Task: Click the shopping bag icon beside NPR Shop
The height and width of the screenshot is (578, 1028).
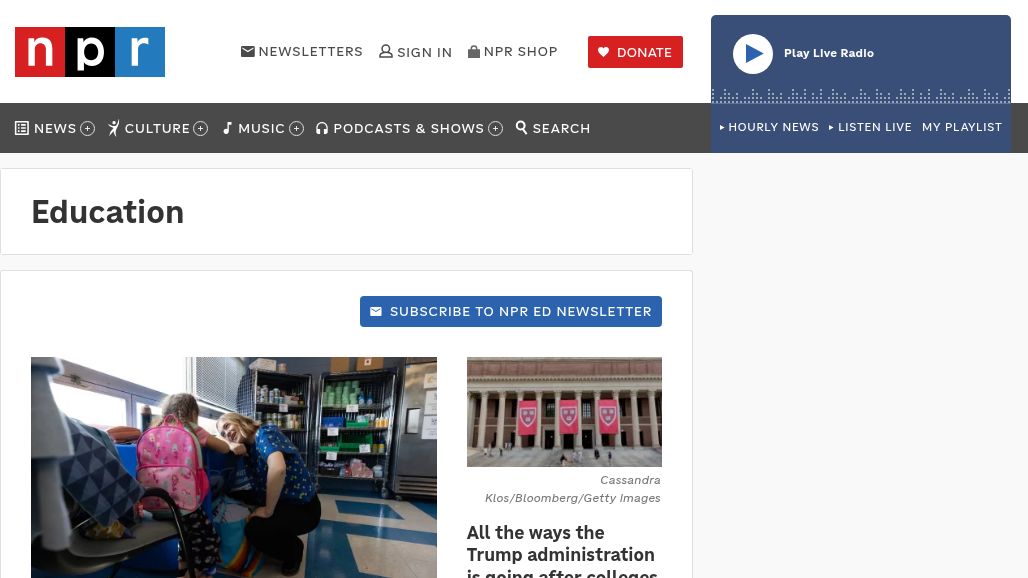Action: coord(474,51)
